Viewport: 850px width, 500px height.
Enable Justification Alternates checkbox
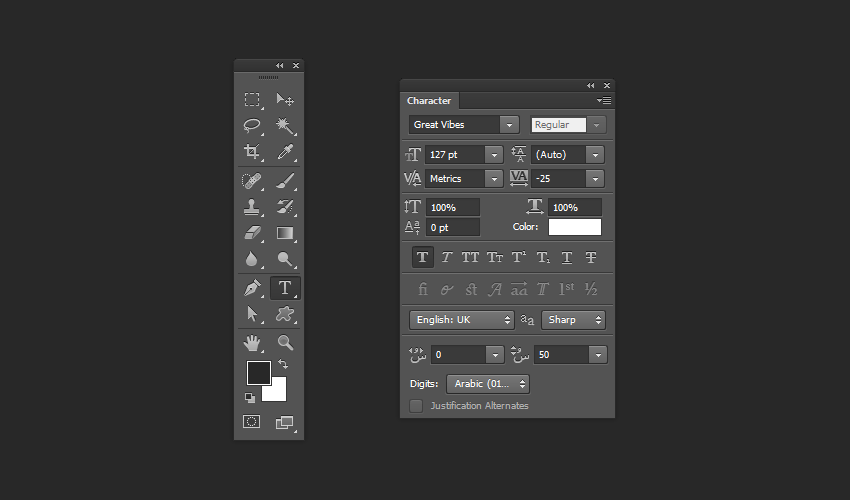(x=416, y=406)
